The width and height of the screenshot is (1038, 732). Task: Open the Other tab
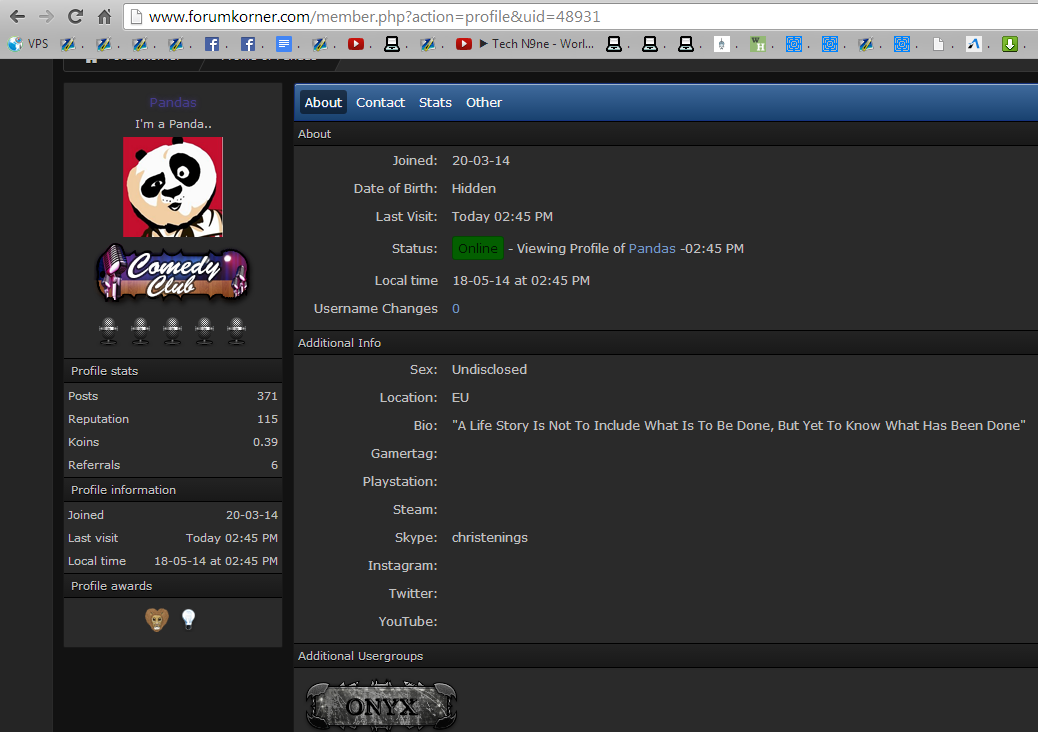[x=484, y=103]
